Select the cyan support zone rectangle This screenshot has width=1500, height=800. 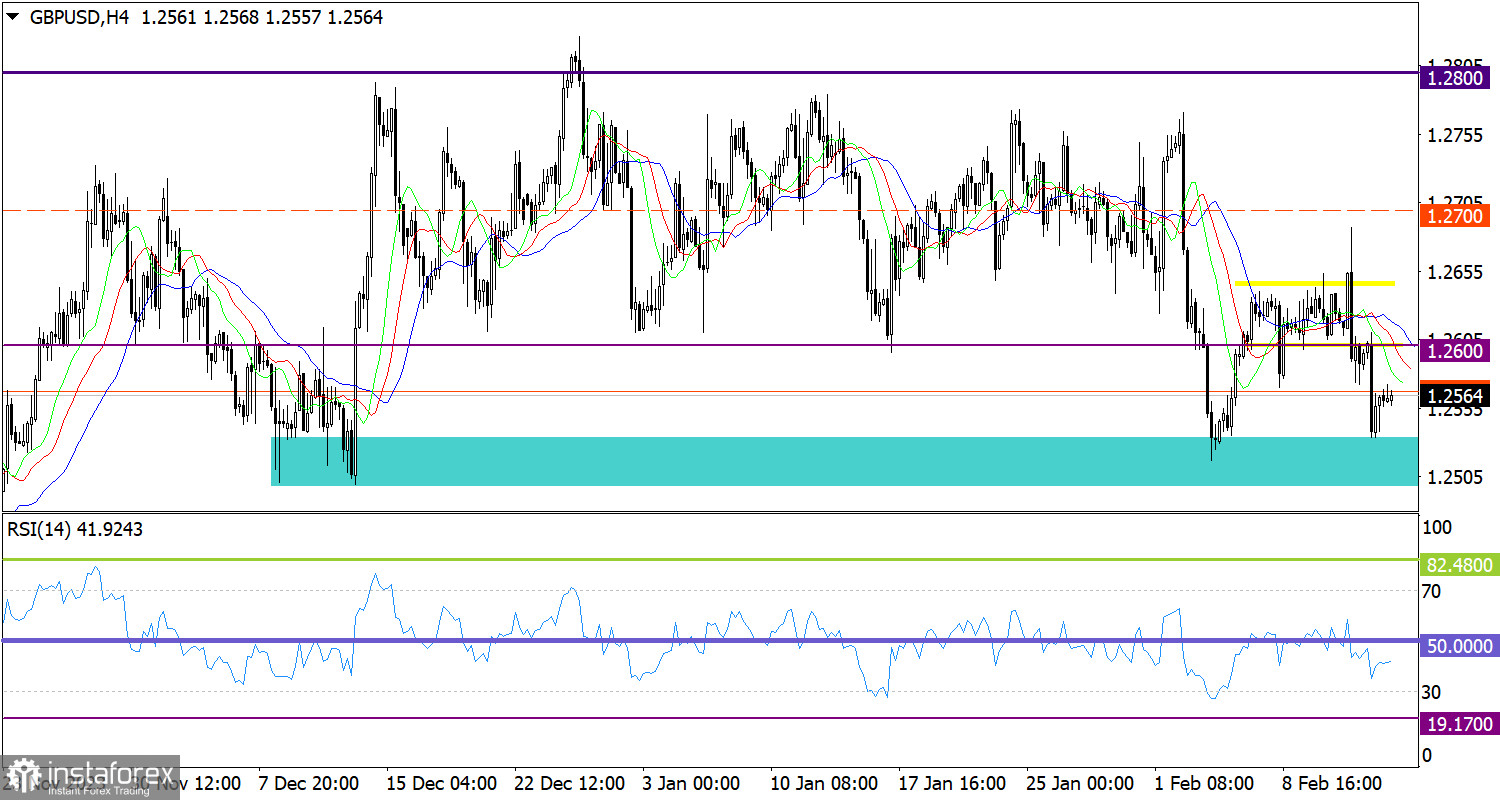844,461
